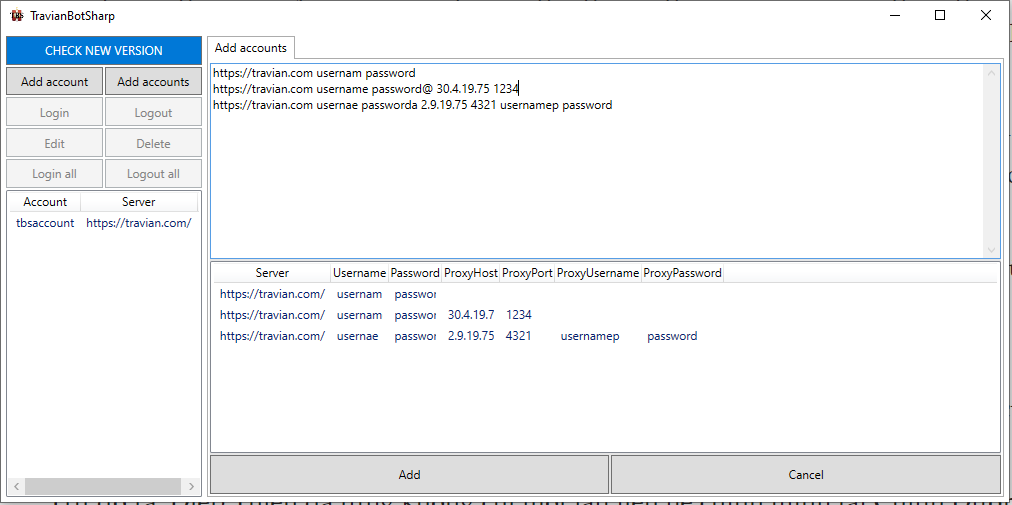This screenshot has width=1012, height=505.
Task: Click the ProxyPassword column header
Action: pyautogui.click(x=682, y=273)
